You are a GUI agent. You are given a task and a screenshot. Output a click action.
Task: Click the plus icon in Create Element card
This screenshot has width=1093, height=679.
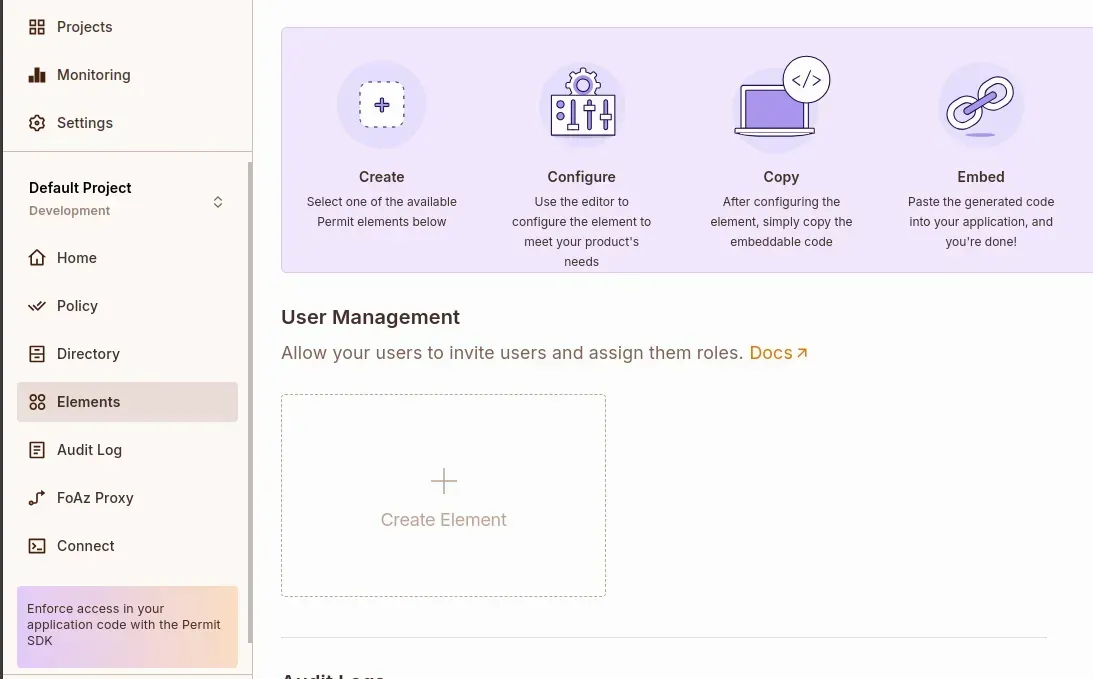(443, 482)
